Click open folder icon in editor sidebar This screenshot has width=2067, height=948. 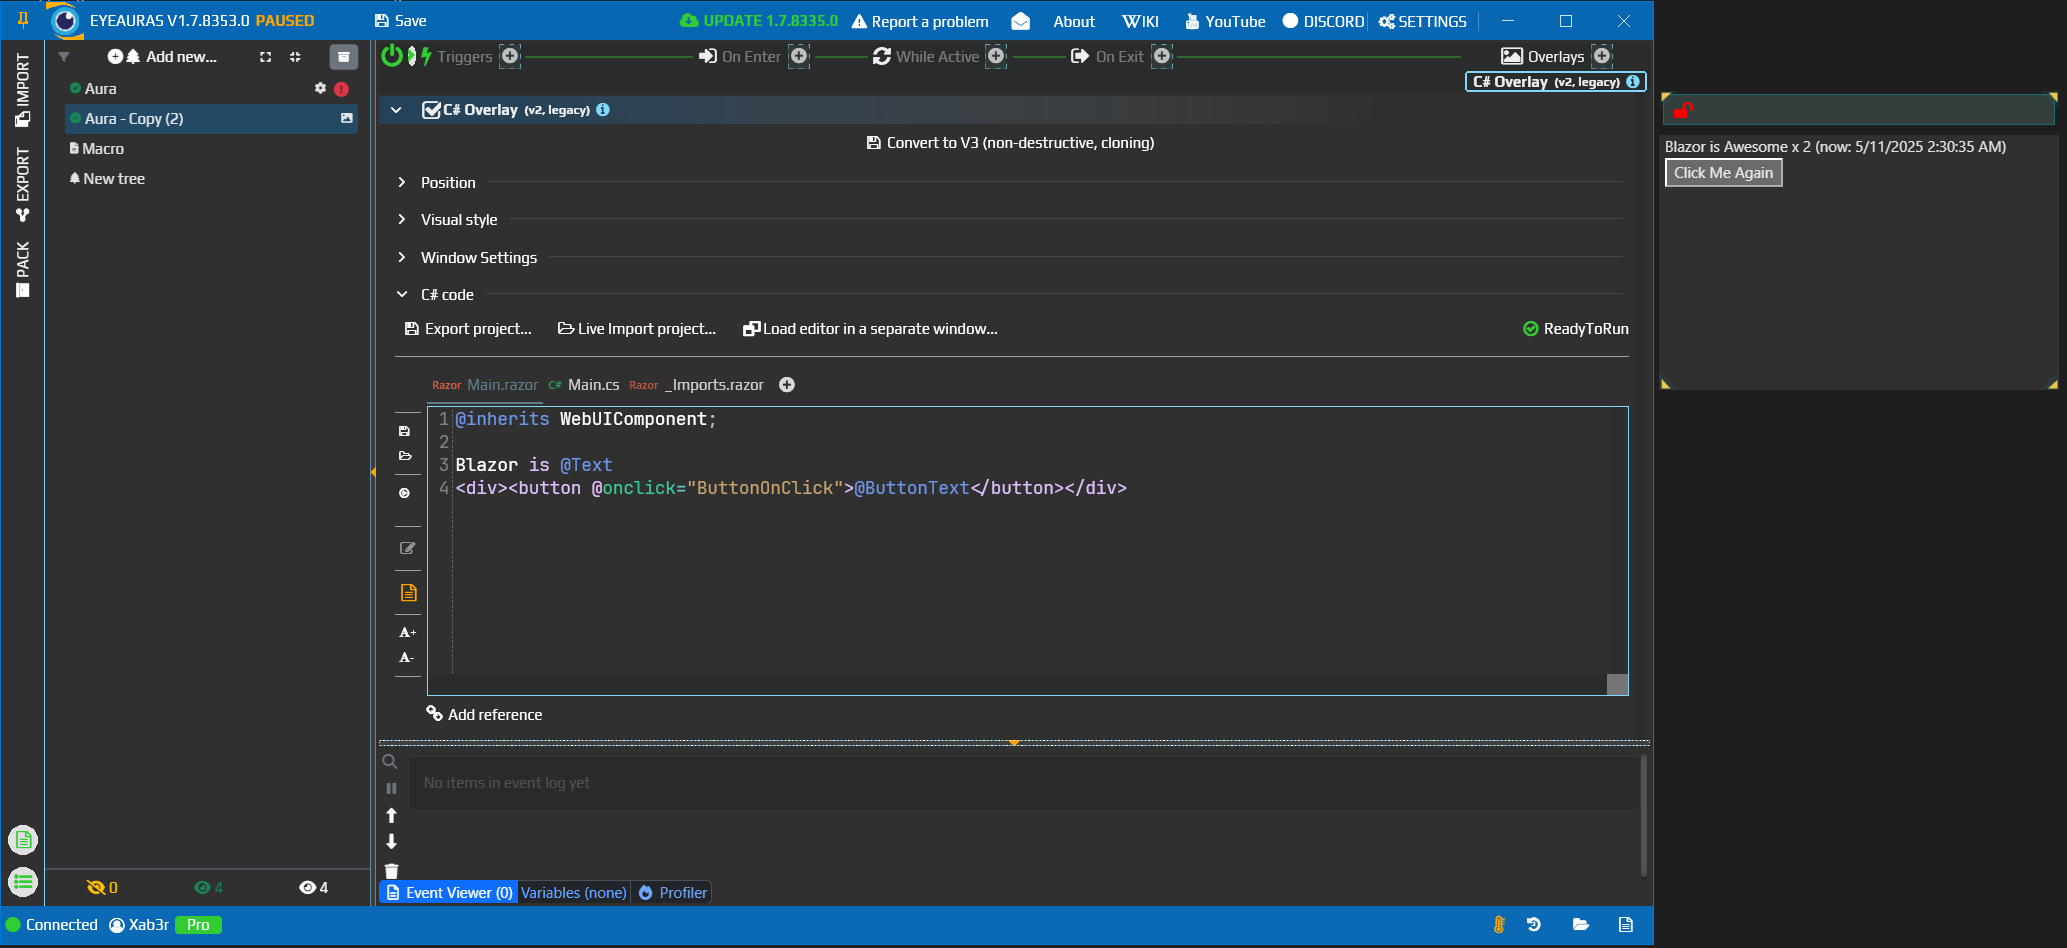click(x=405, y=456)
